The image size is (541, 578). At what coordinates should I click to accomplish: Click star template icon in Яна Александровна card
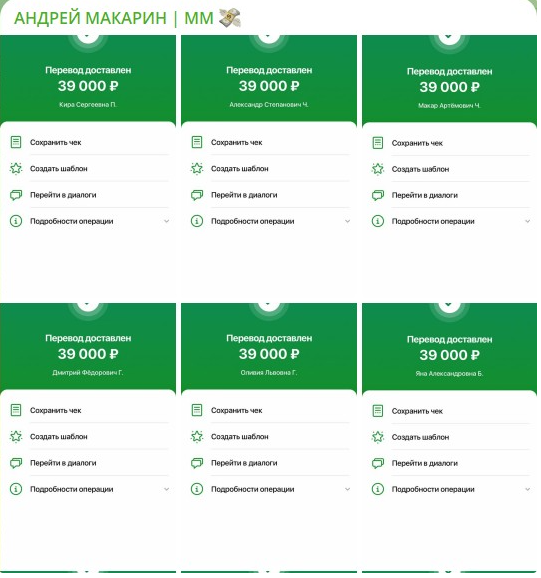378,437
